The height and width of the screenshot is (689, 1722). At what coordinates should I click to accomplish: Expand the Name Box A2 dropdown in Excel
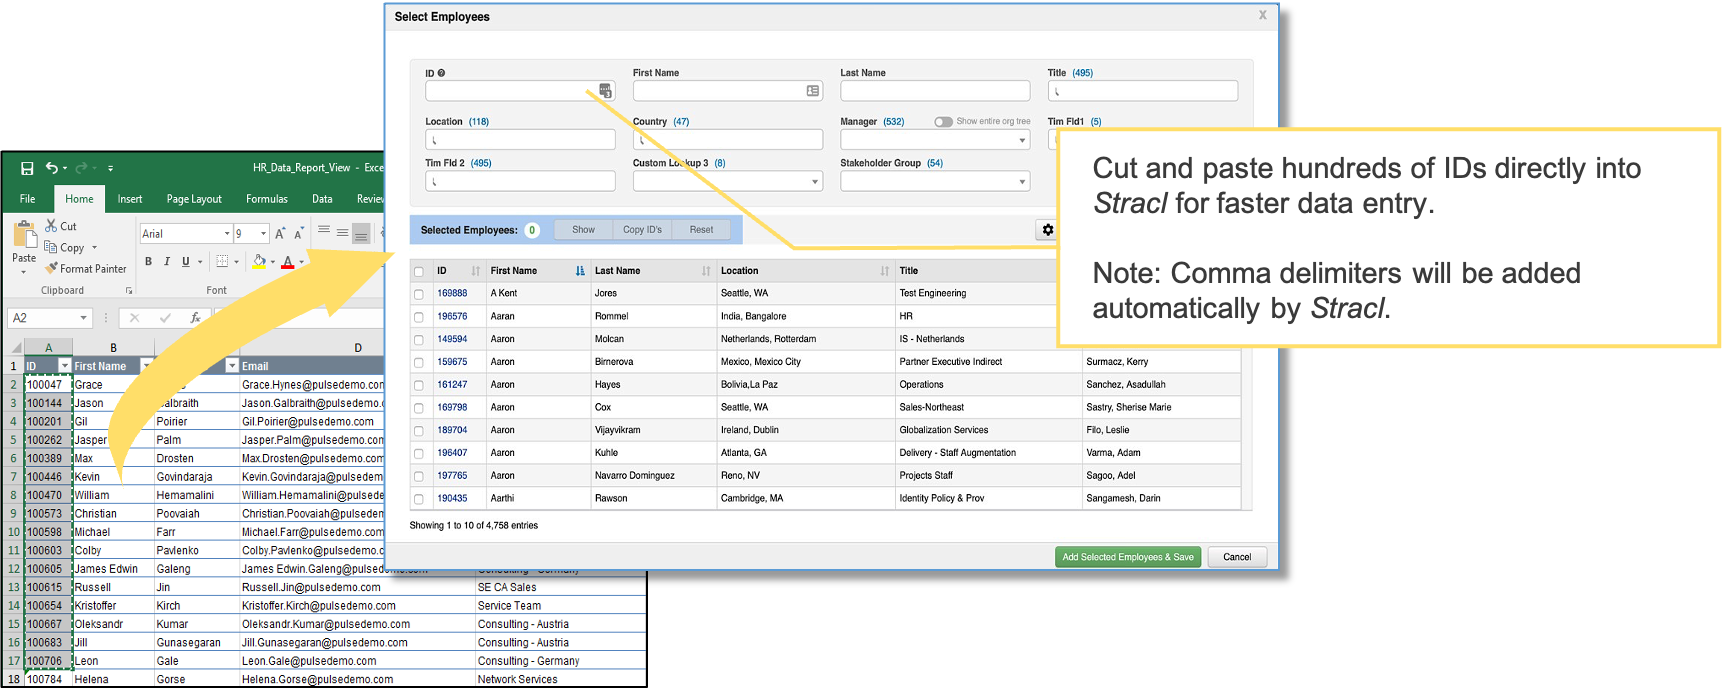pos(83,318)
